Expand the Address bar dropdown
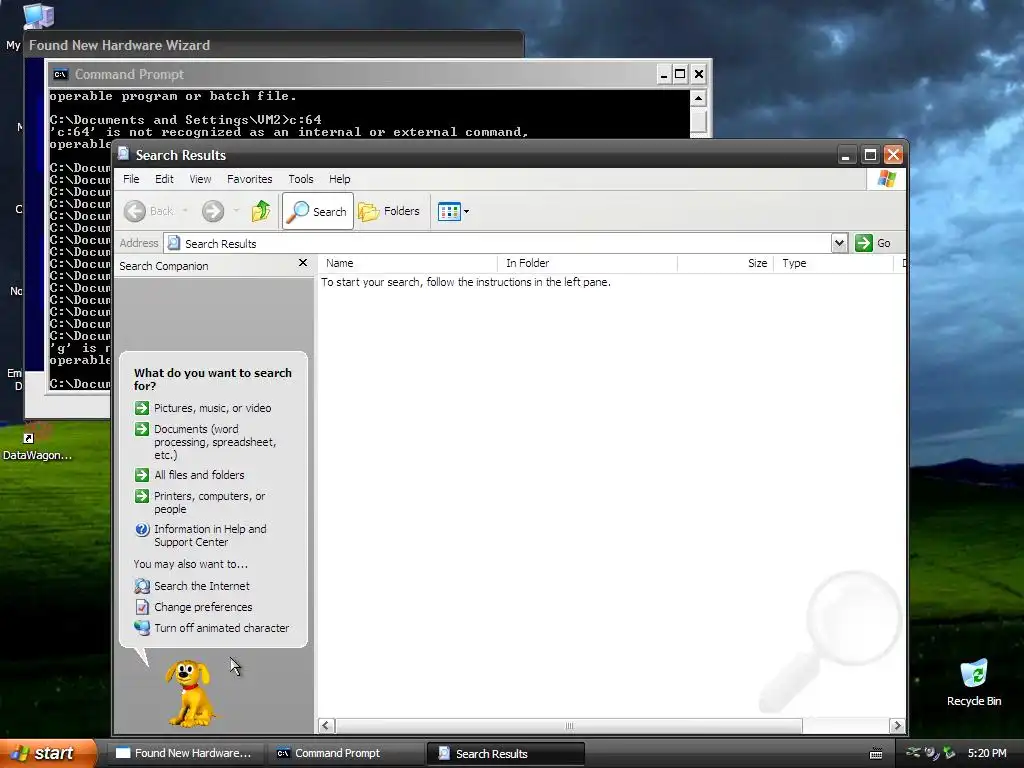1024x768 pixels. (839, 244)
